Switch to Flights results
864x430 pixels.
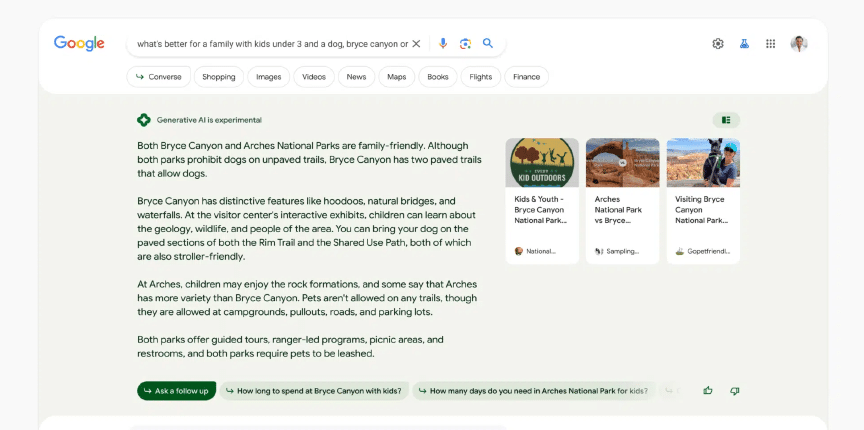point(480,77)
